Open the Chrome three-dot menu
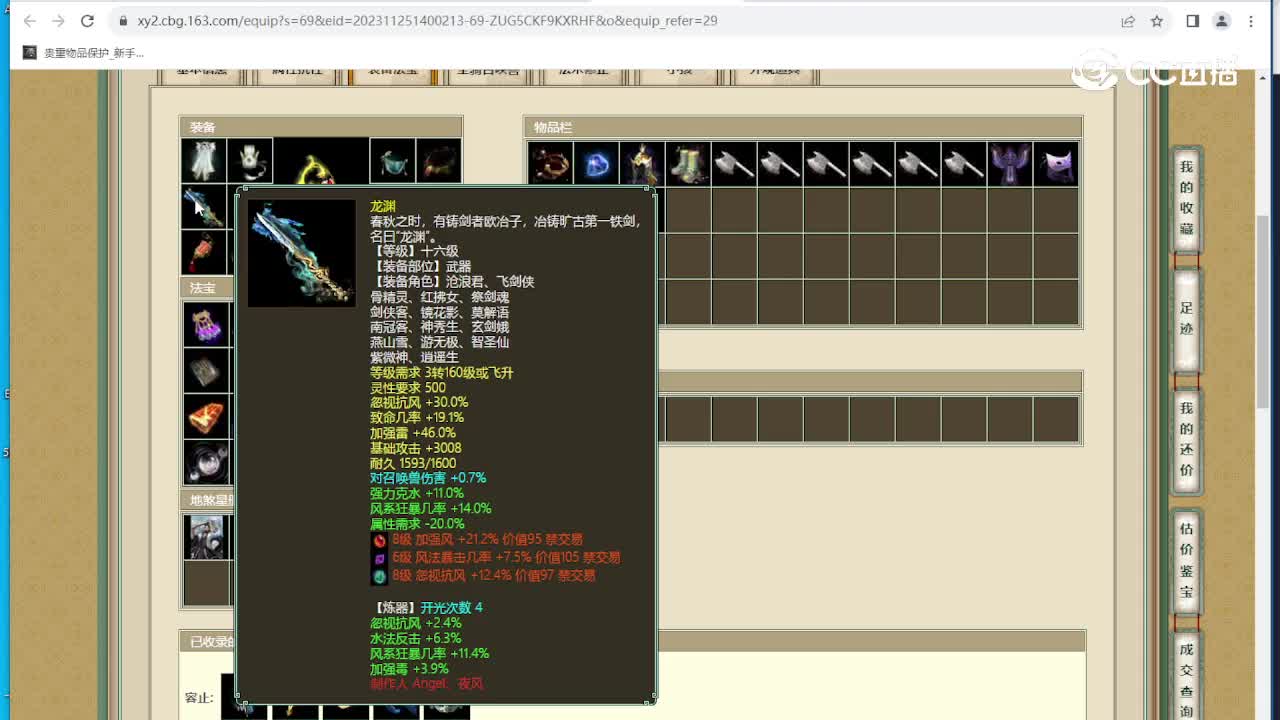 coord(1251,20)
